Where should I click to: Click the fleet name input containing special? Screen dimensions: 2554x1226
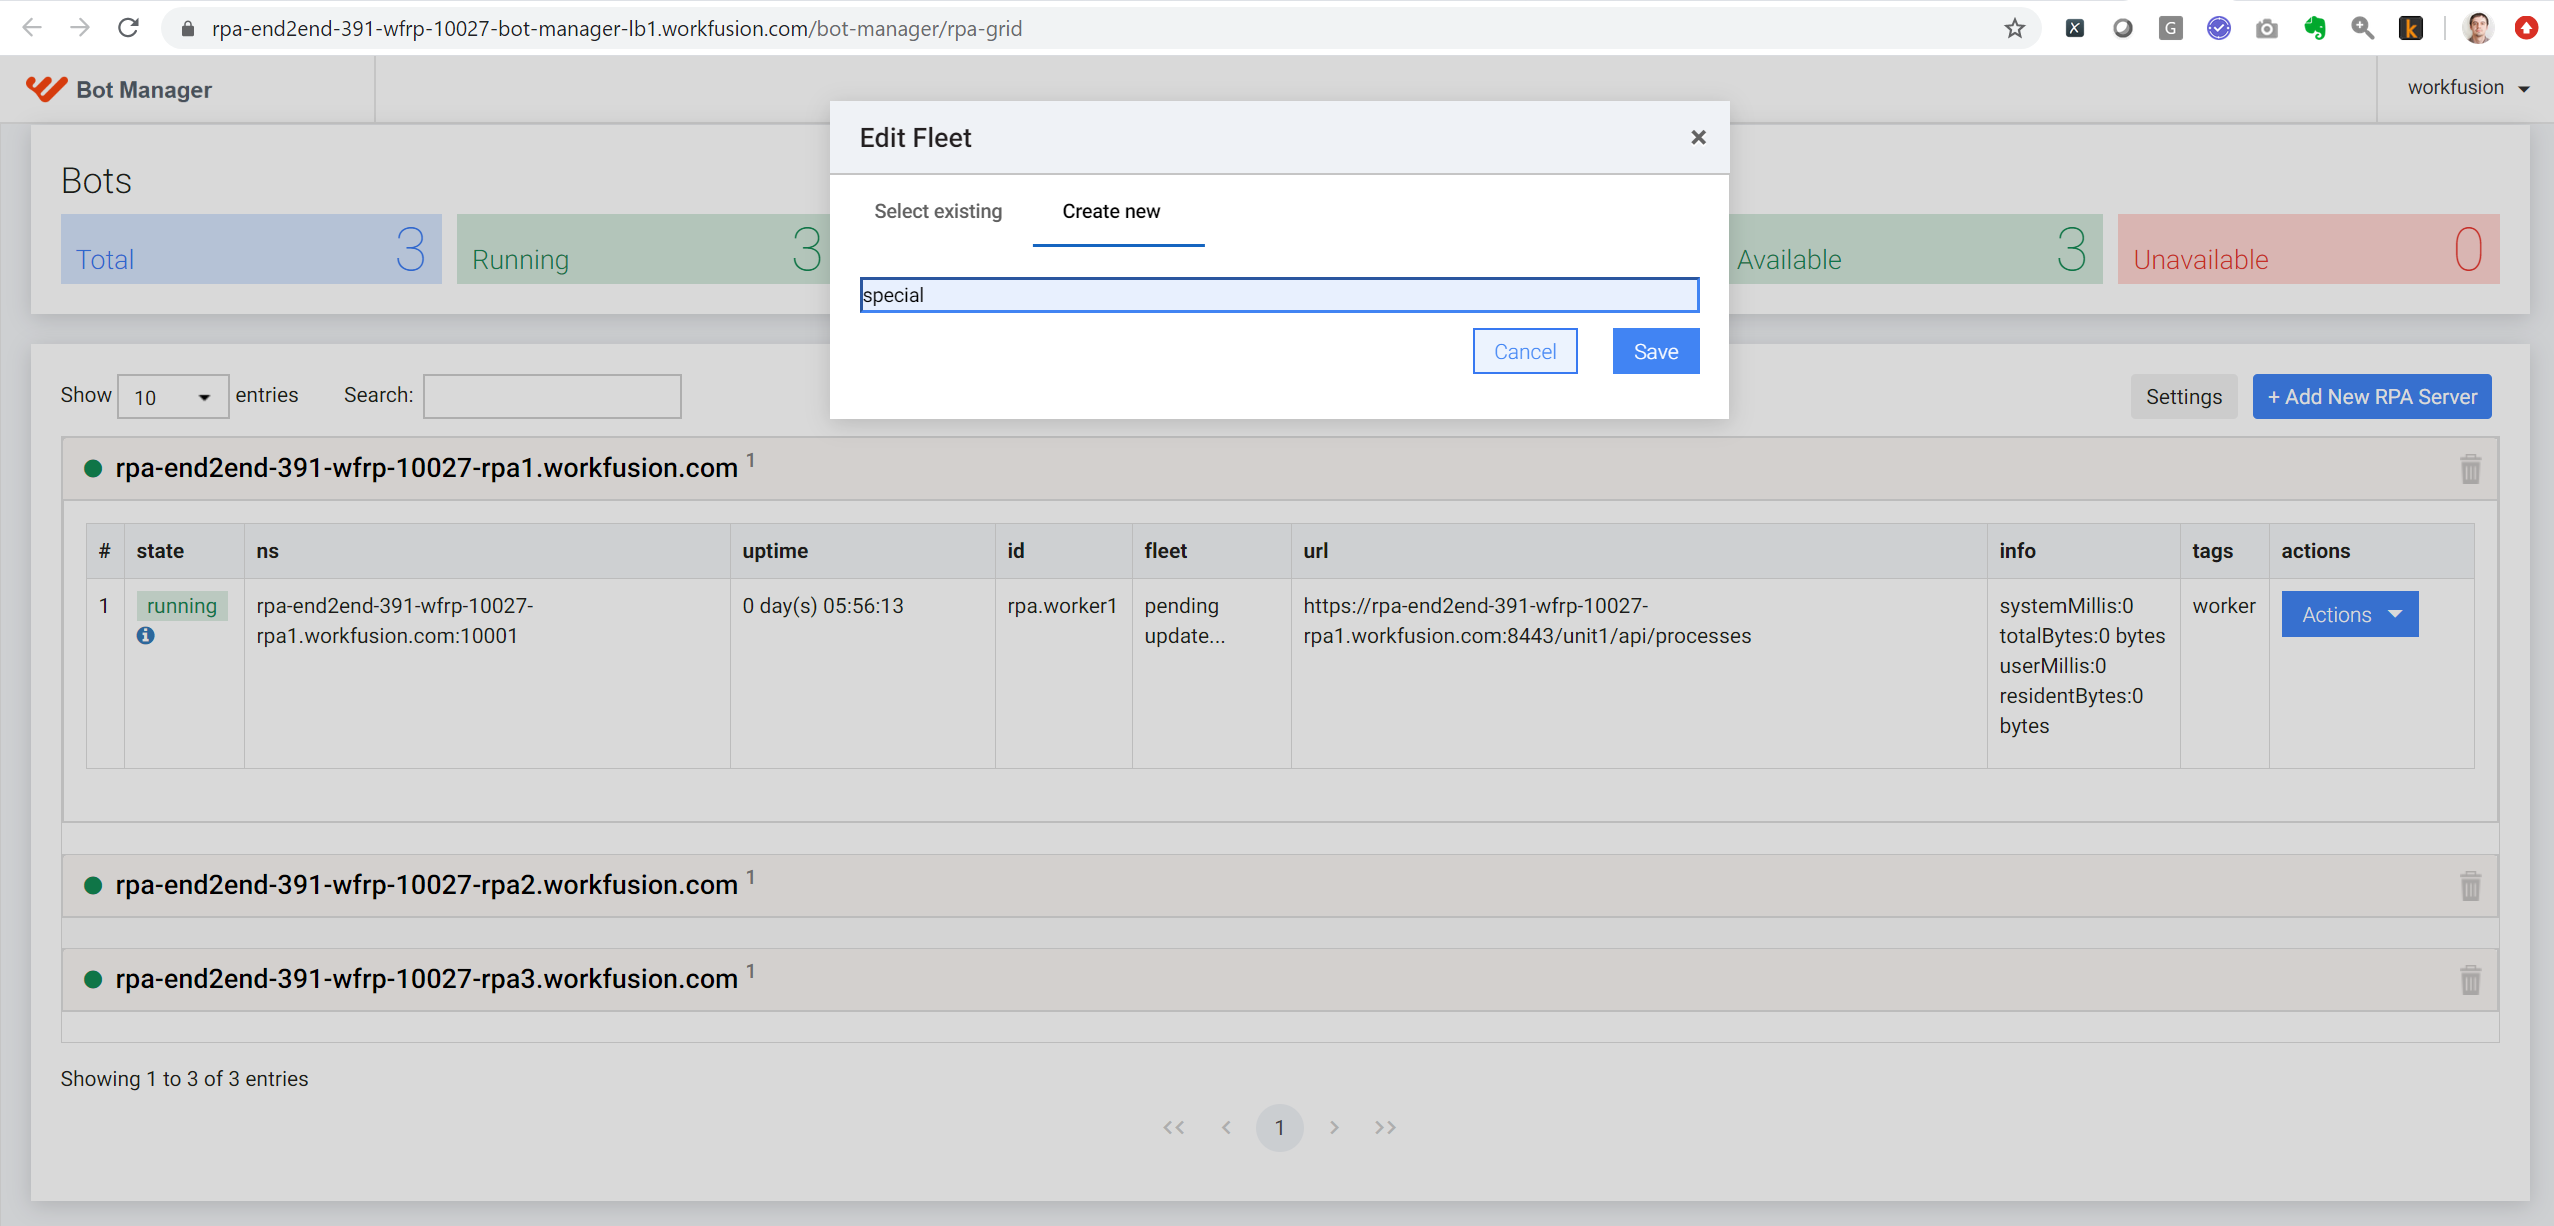[1279, 295]
